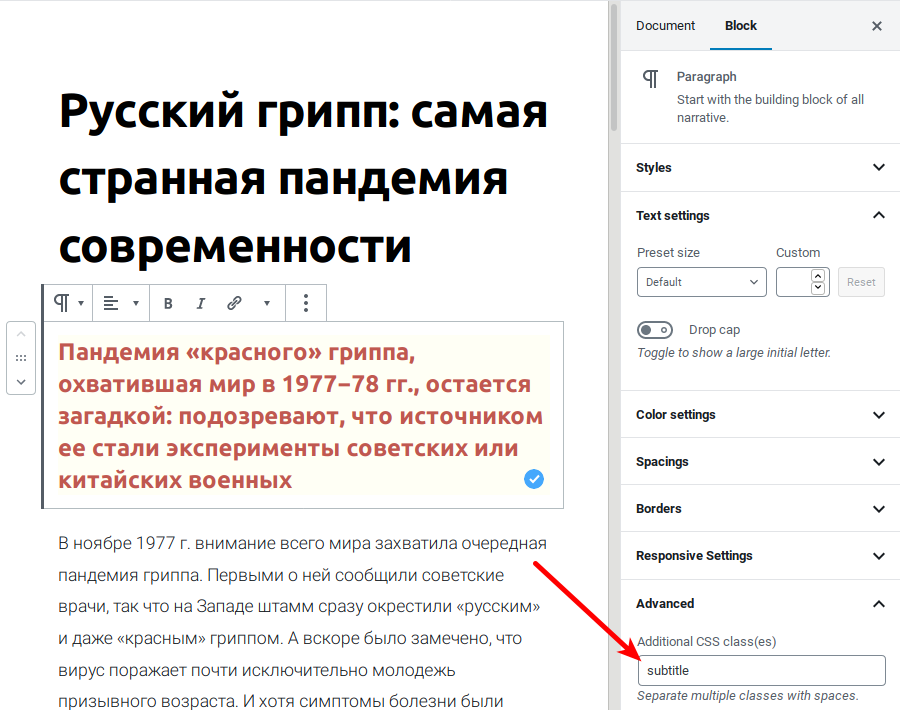Toggle the Drop cap switch
The width and height of the screenshot is (900, 710).
click(655, 330)
